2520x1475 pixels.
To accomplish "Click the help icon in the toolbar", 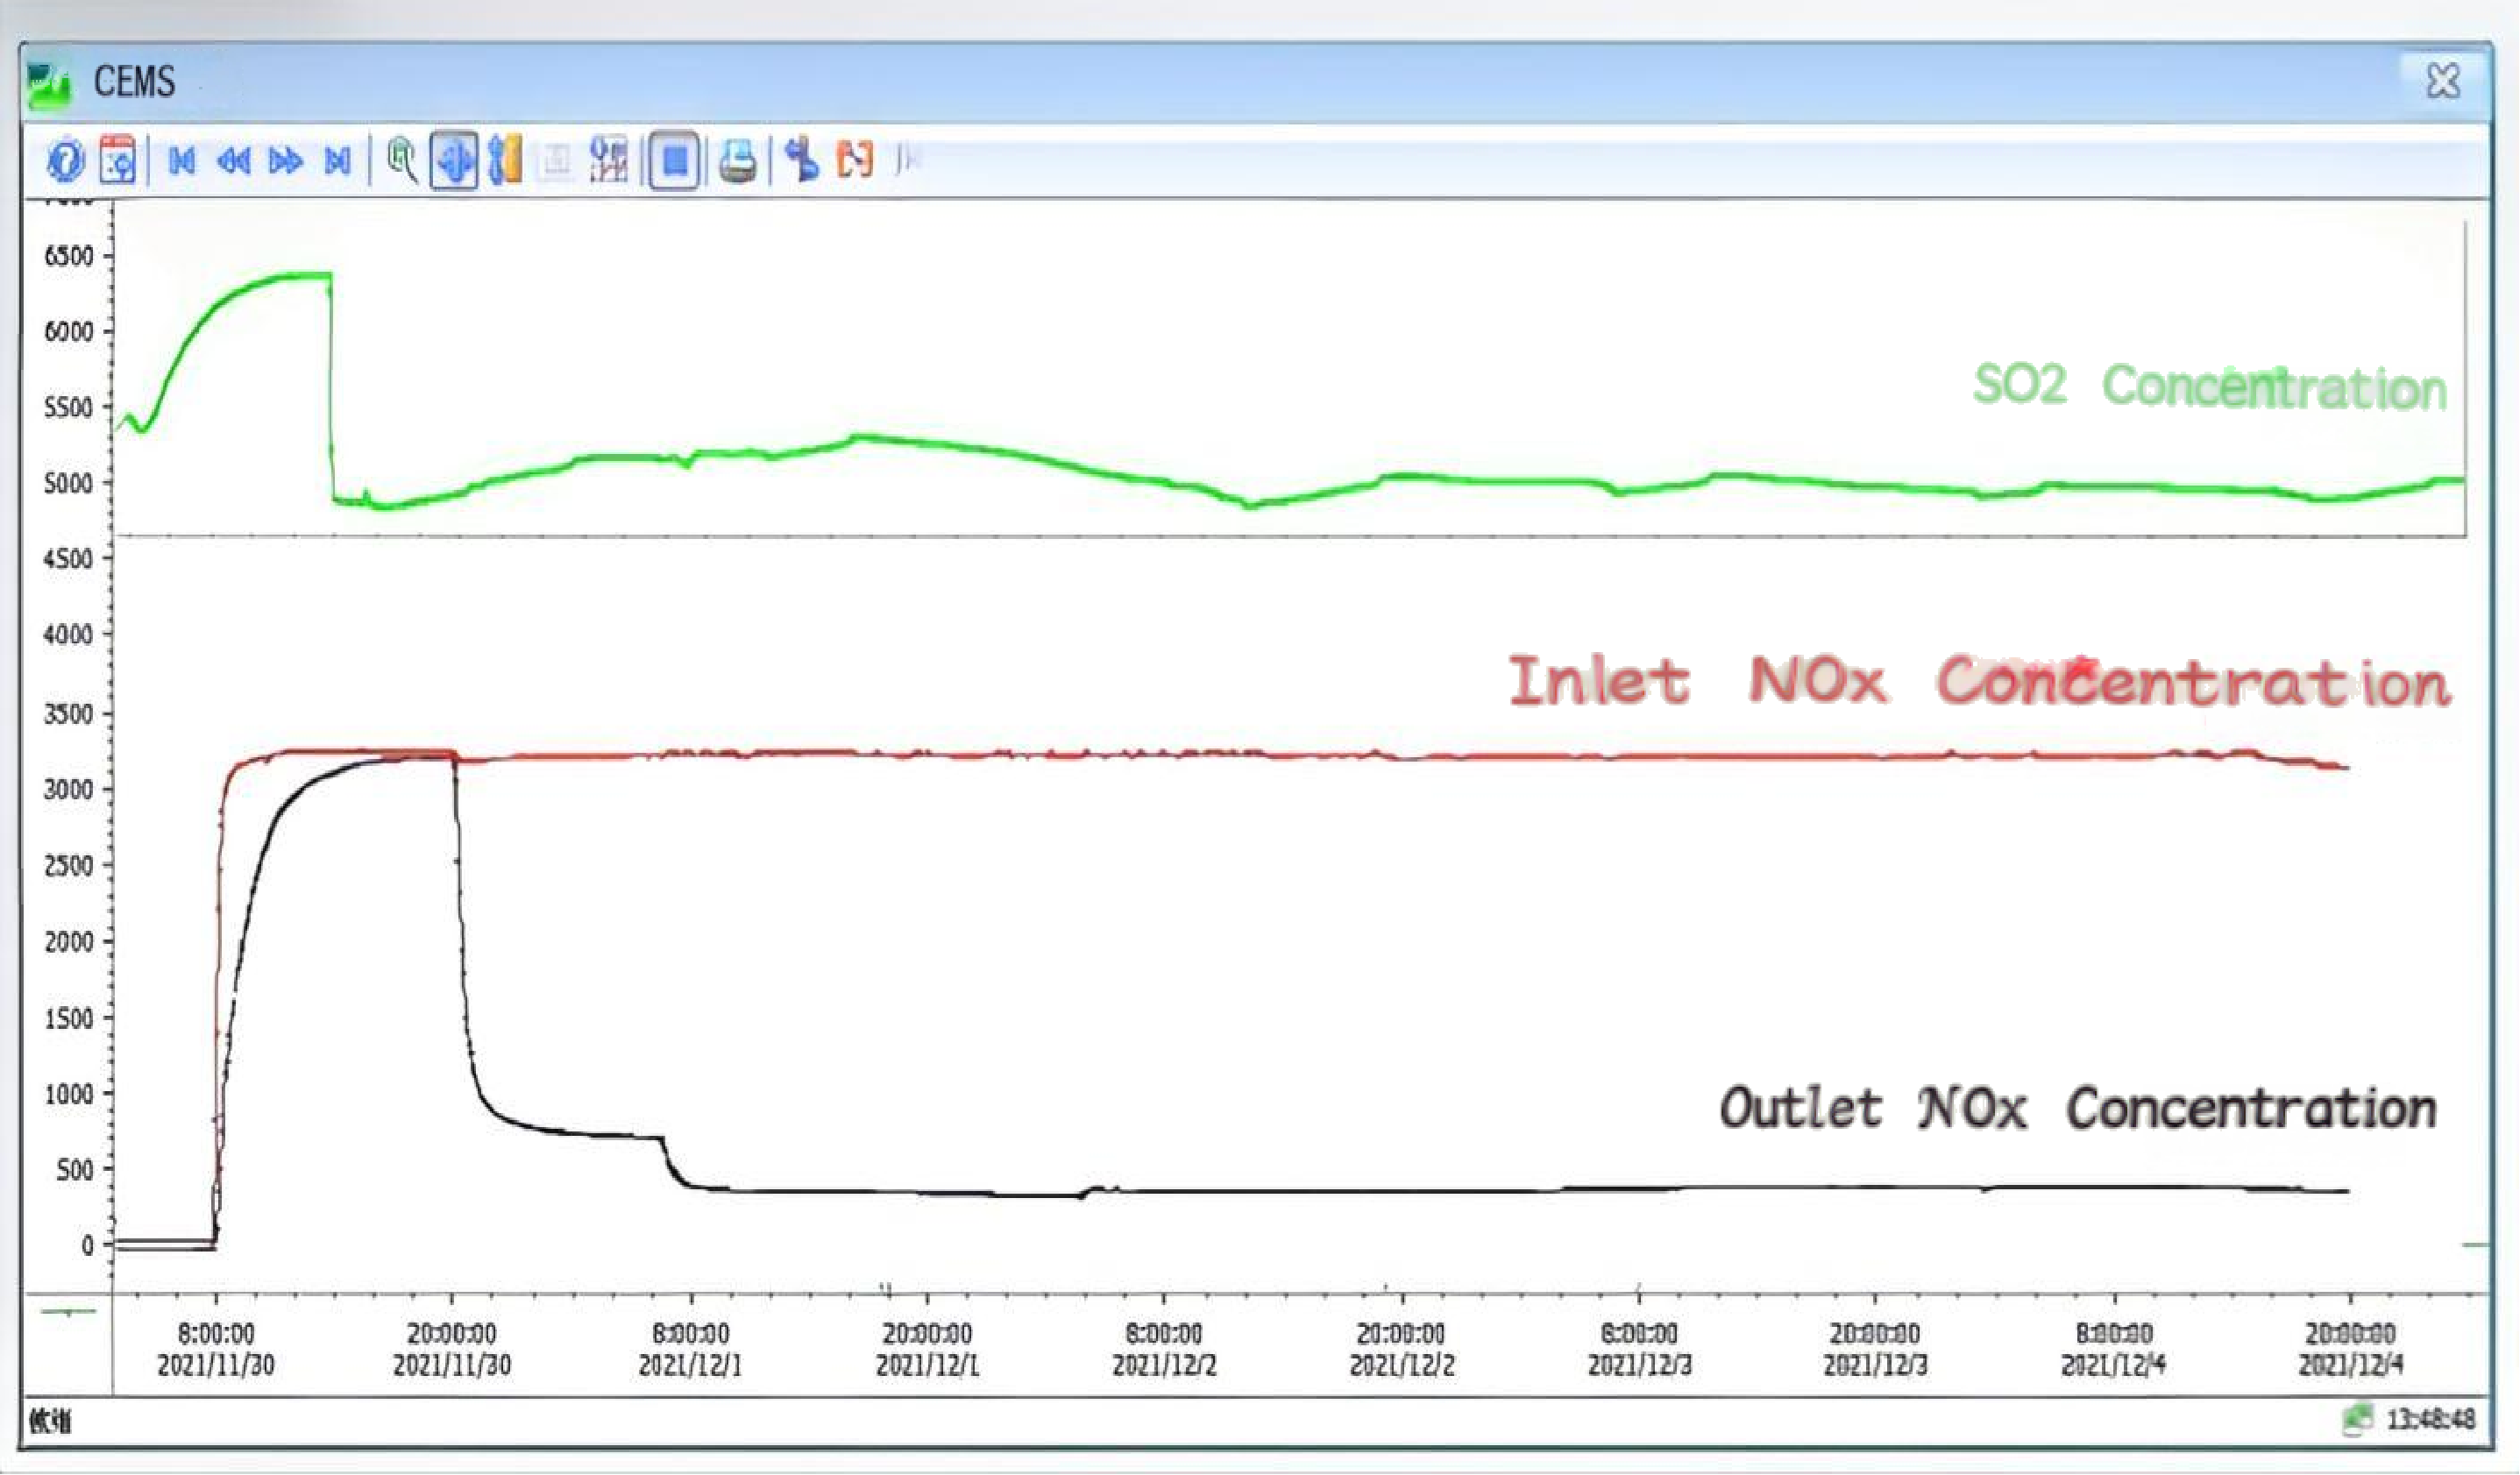I will click(x=66, y=160).
